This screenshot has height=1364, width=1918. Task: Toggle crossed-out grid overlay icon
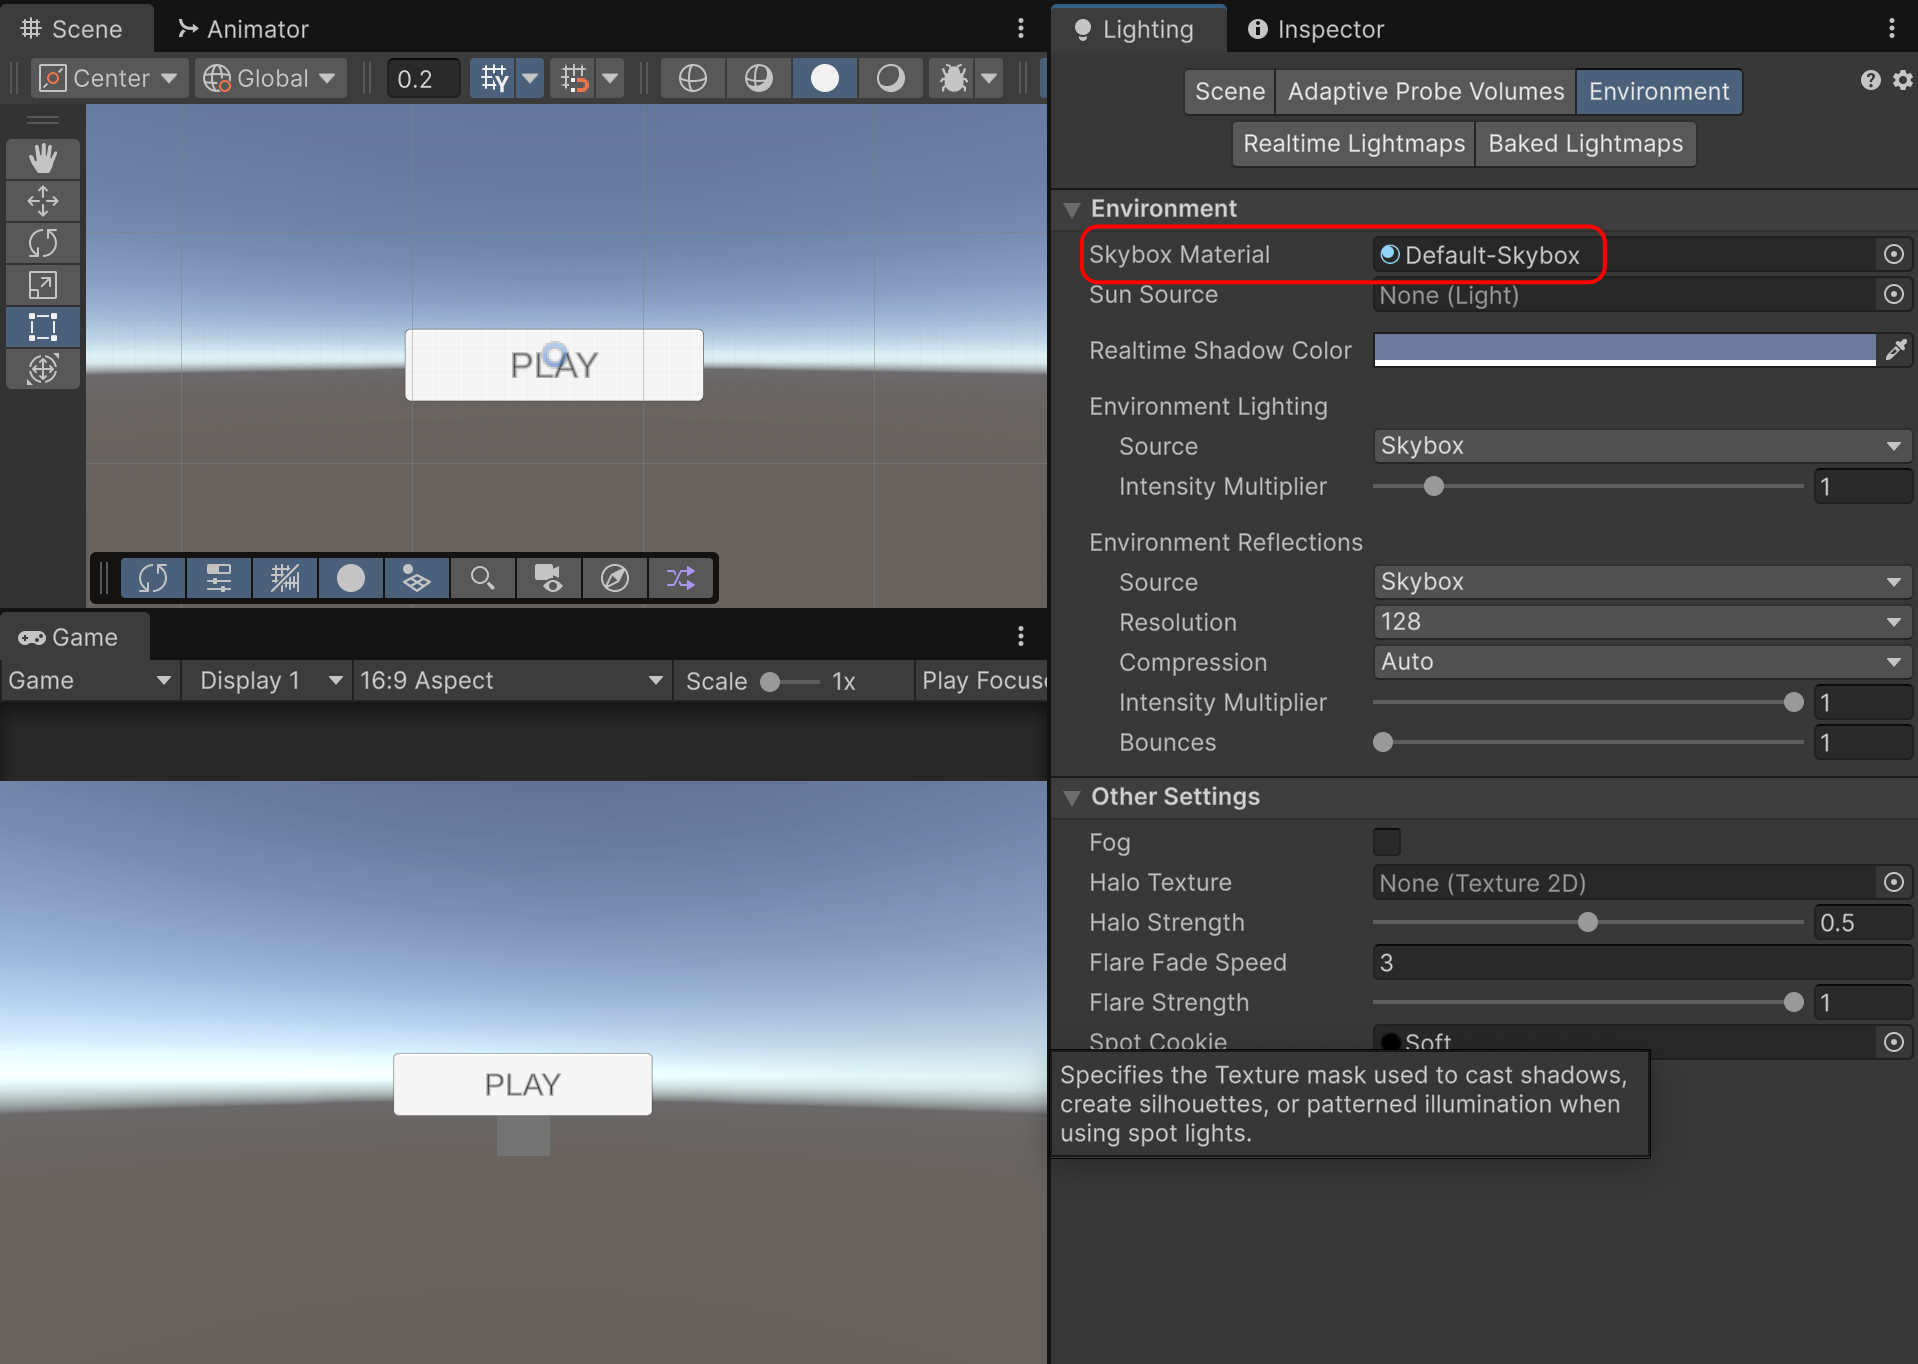[x=285, y=578]
